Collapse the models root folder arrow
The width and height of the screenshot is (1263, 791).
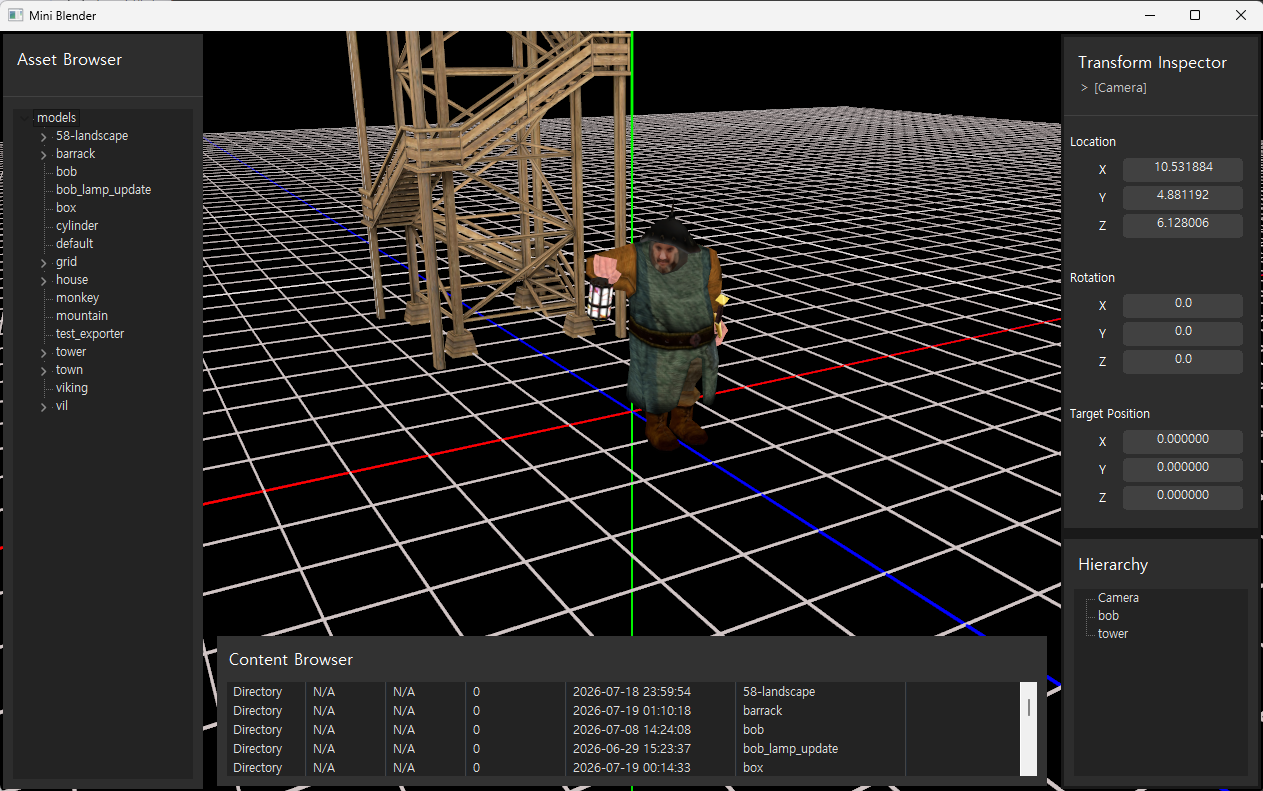pyautogui.click(x=26, y=118)
